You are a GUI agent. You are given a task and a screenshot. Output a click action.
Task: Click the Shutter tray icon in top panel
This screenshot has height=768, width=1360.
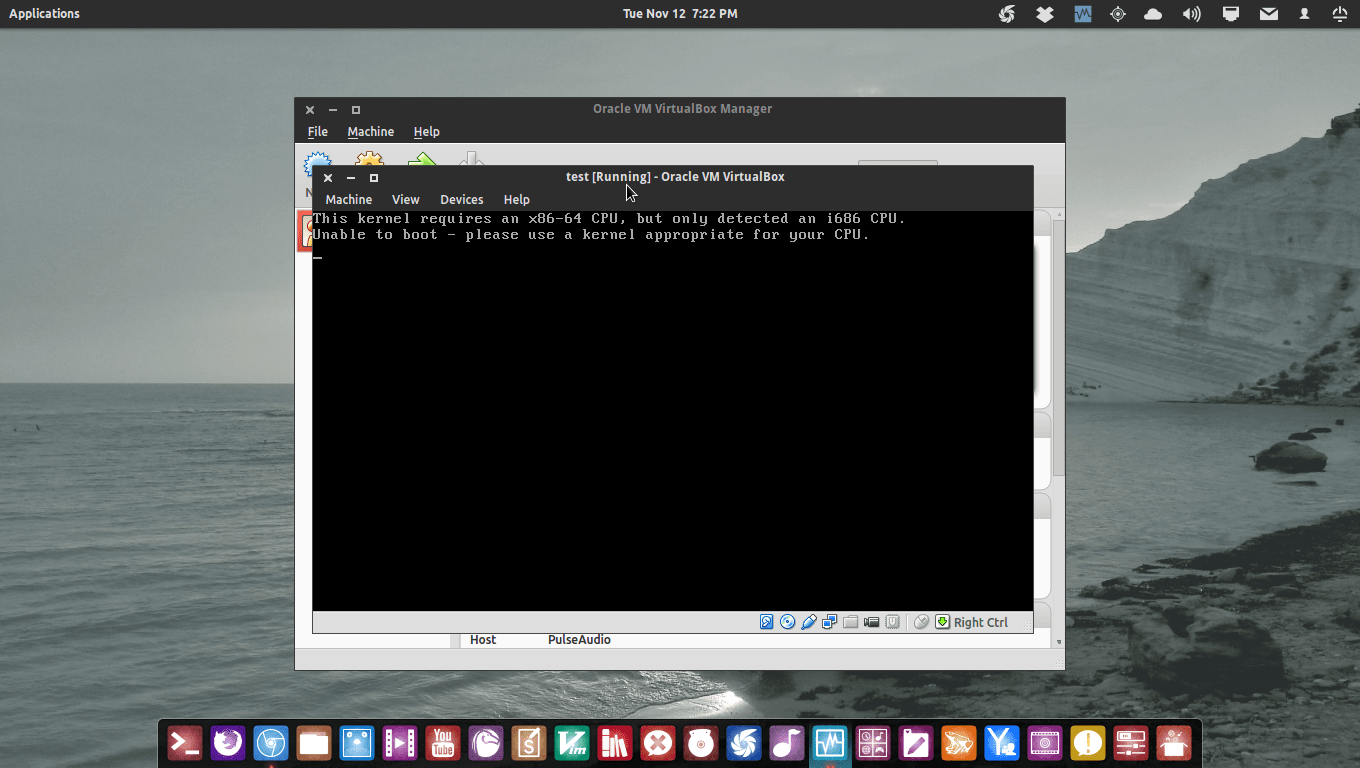[x=1007, y=14]
